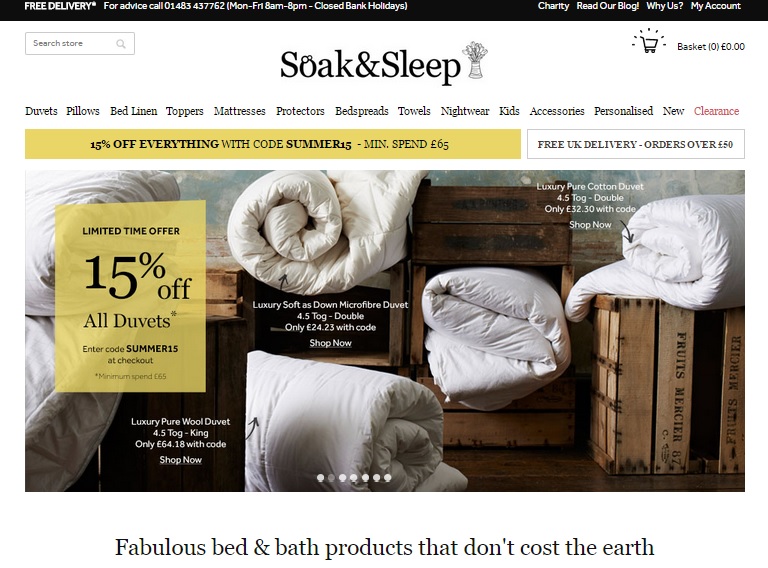Screen dimensions: 768x568
Task: Select the last carousel dot
Action: tap(387, 477)
